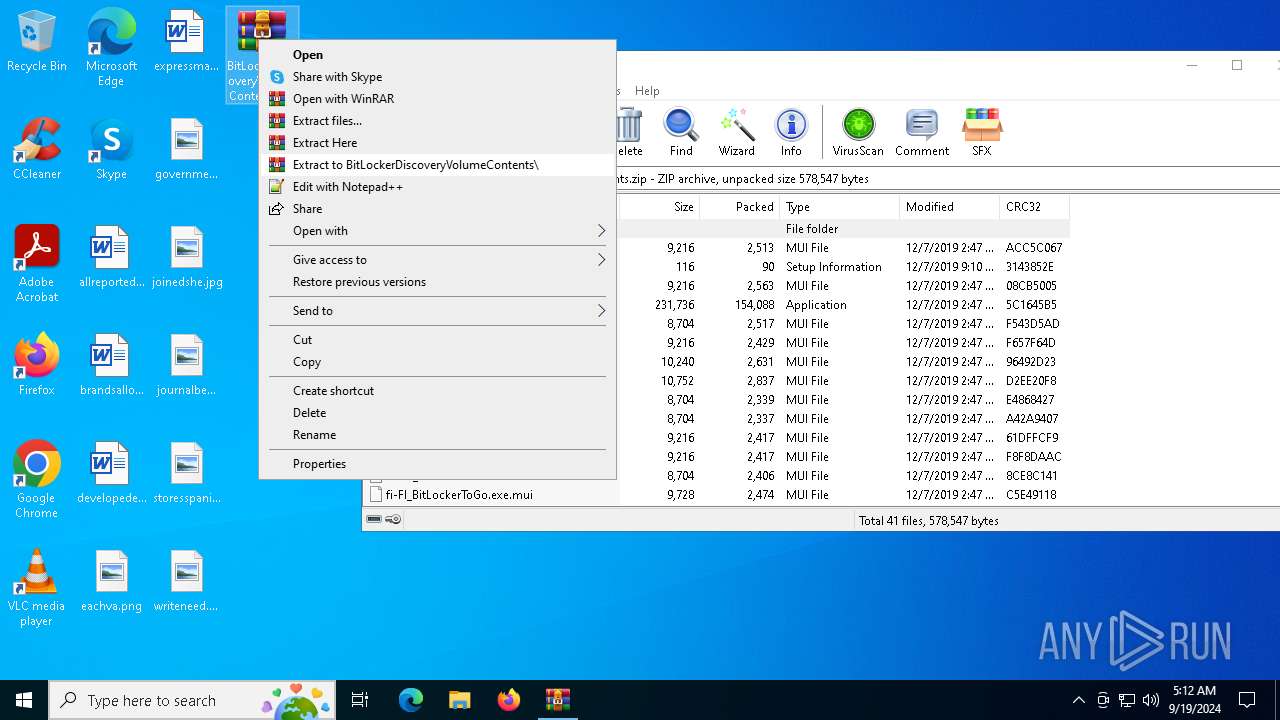Viewport: 1280px width, 720px height.
Task: Select the developede Word document icon
Action: coord(111,474)
